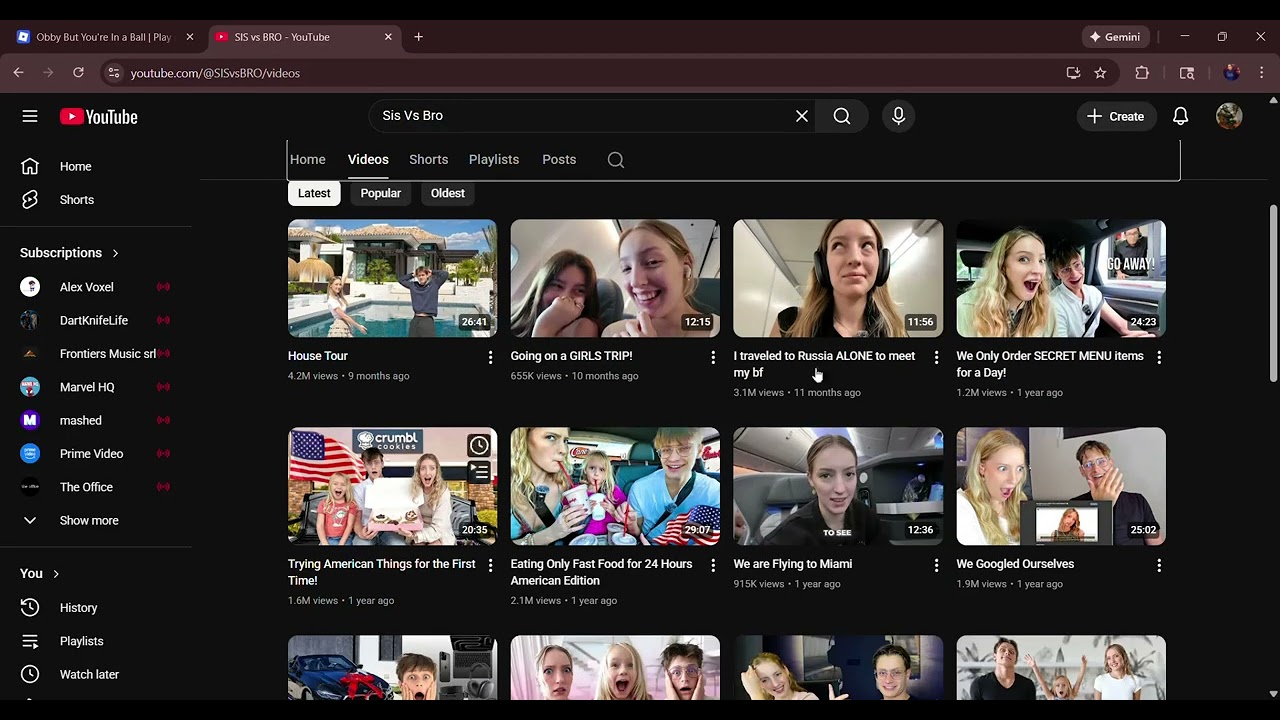The width and height of the screenshot is (1280, 720).
Task: Close the SIS vs BRO YouTube browser tab
Action: (388, 37)
